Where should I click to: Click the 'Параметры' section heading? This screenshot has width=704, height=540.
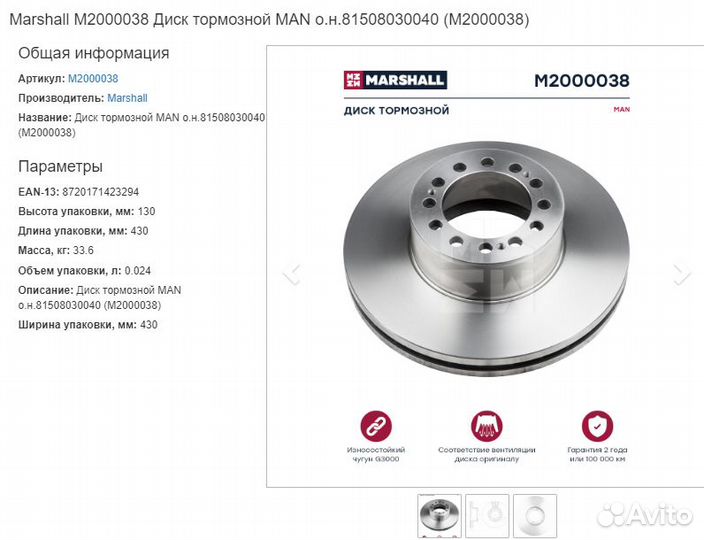(60, 167)
